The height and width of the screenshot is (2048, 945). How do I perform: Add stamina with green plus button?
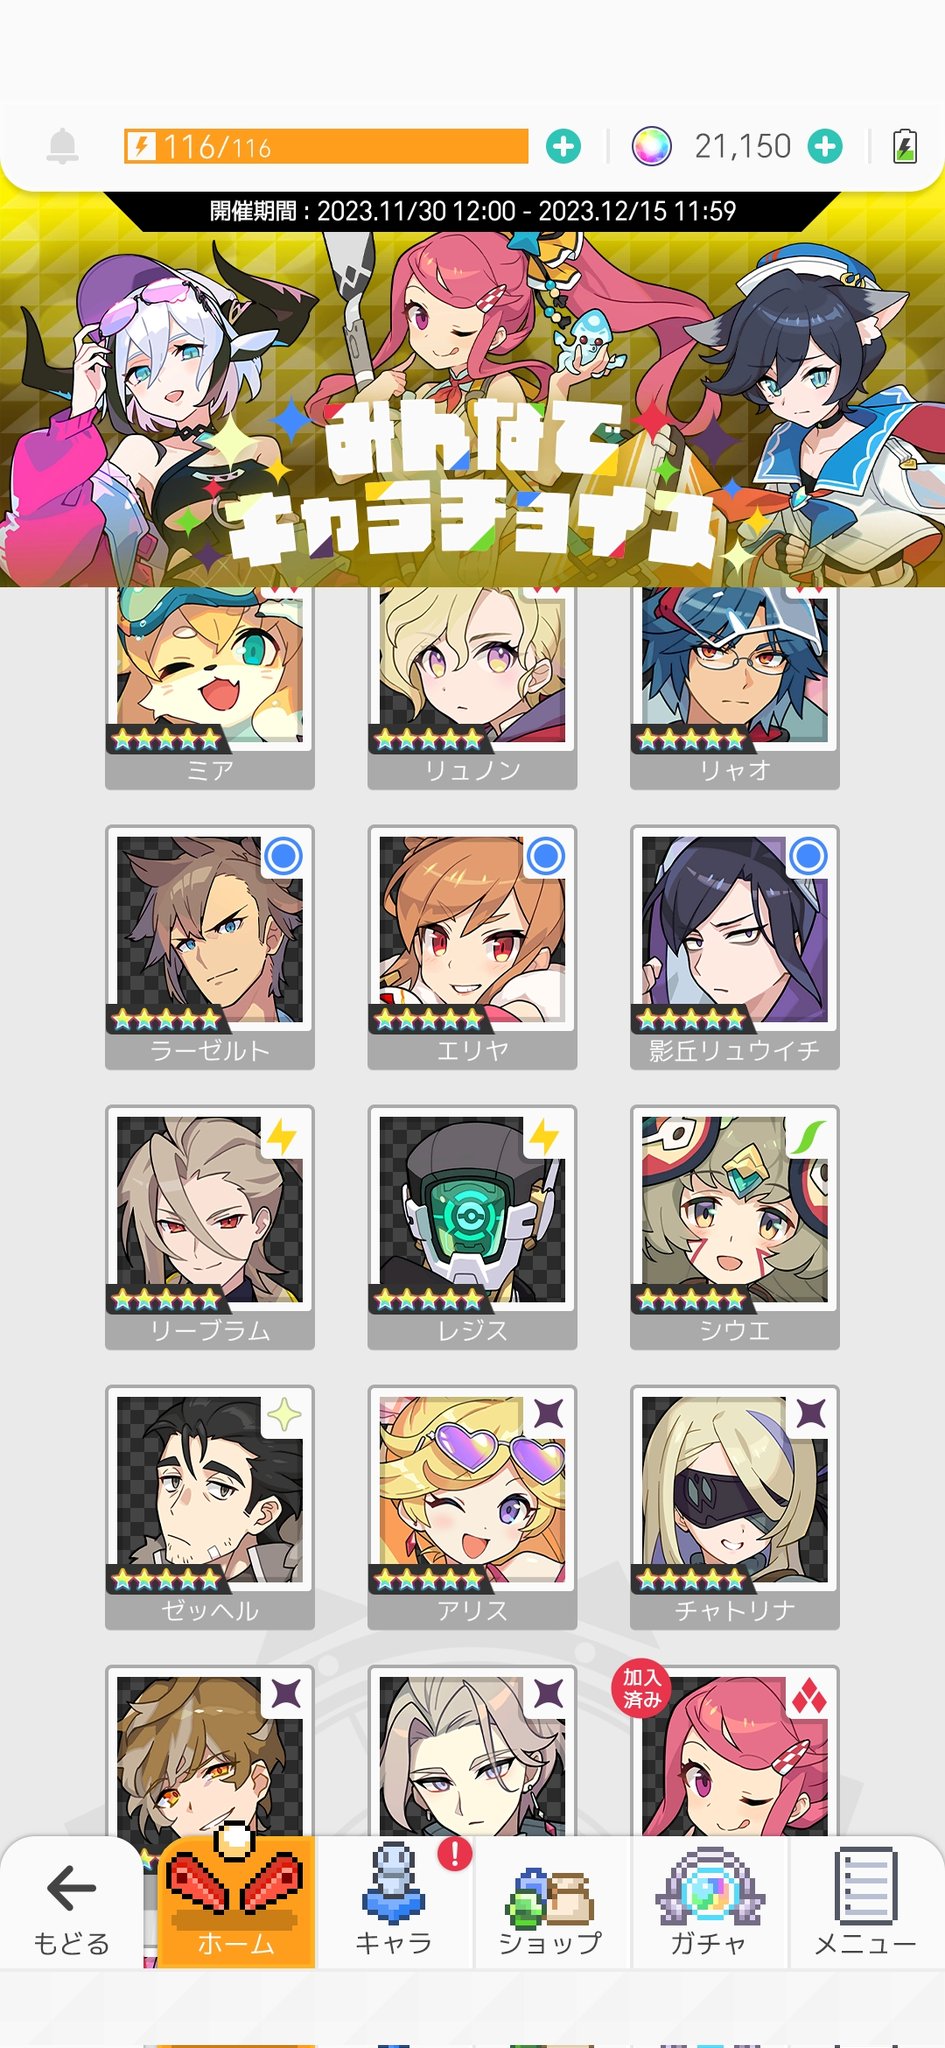click(x=564, y=147)
